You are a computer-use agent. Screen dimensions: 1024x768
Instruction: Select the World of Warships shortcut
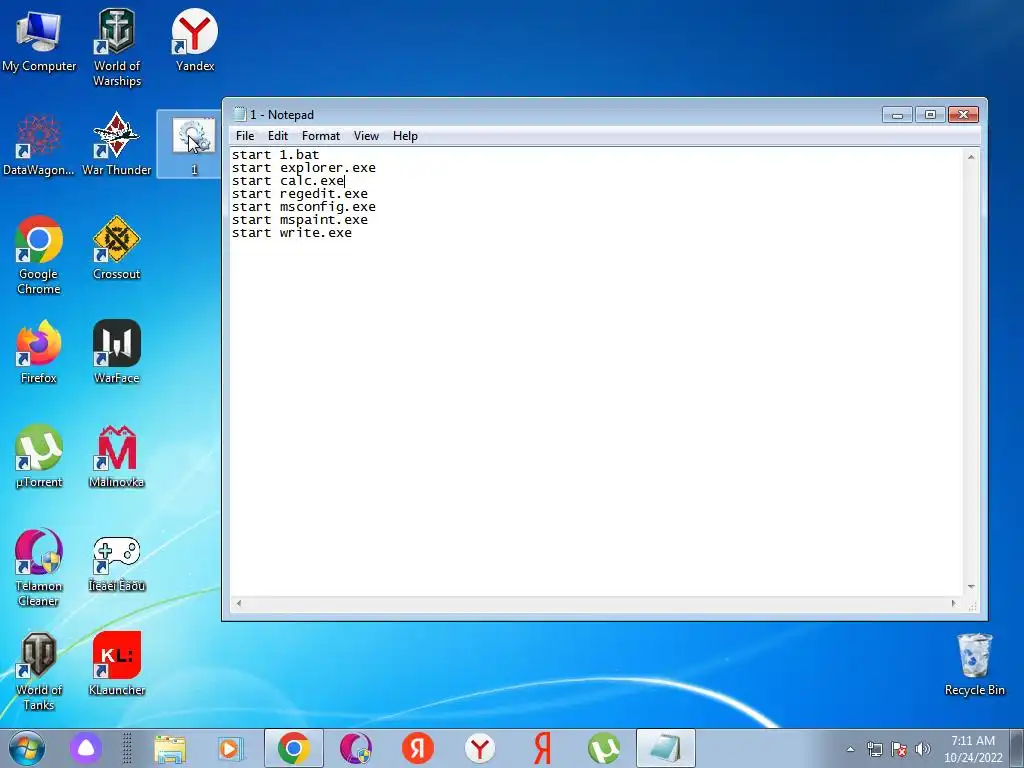click(117, 48)
